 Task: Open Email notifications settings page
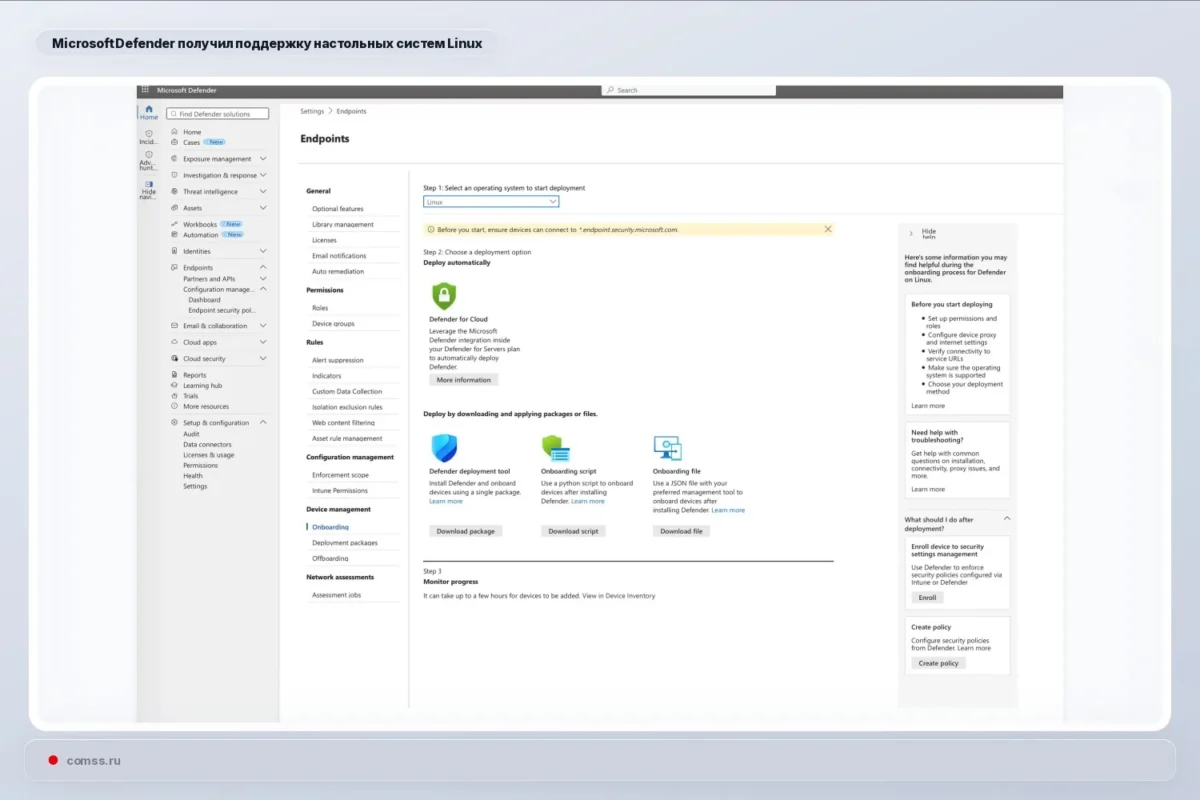click(x=339, y=256)
